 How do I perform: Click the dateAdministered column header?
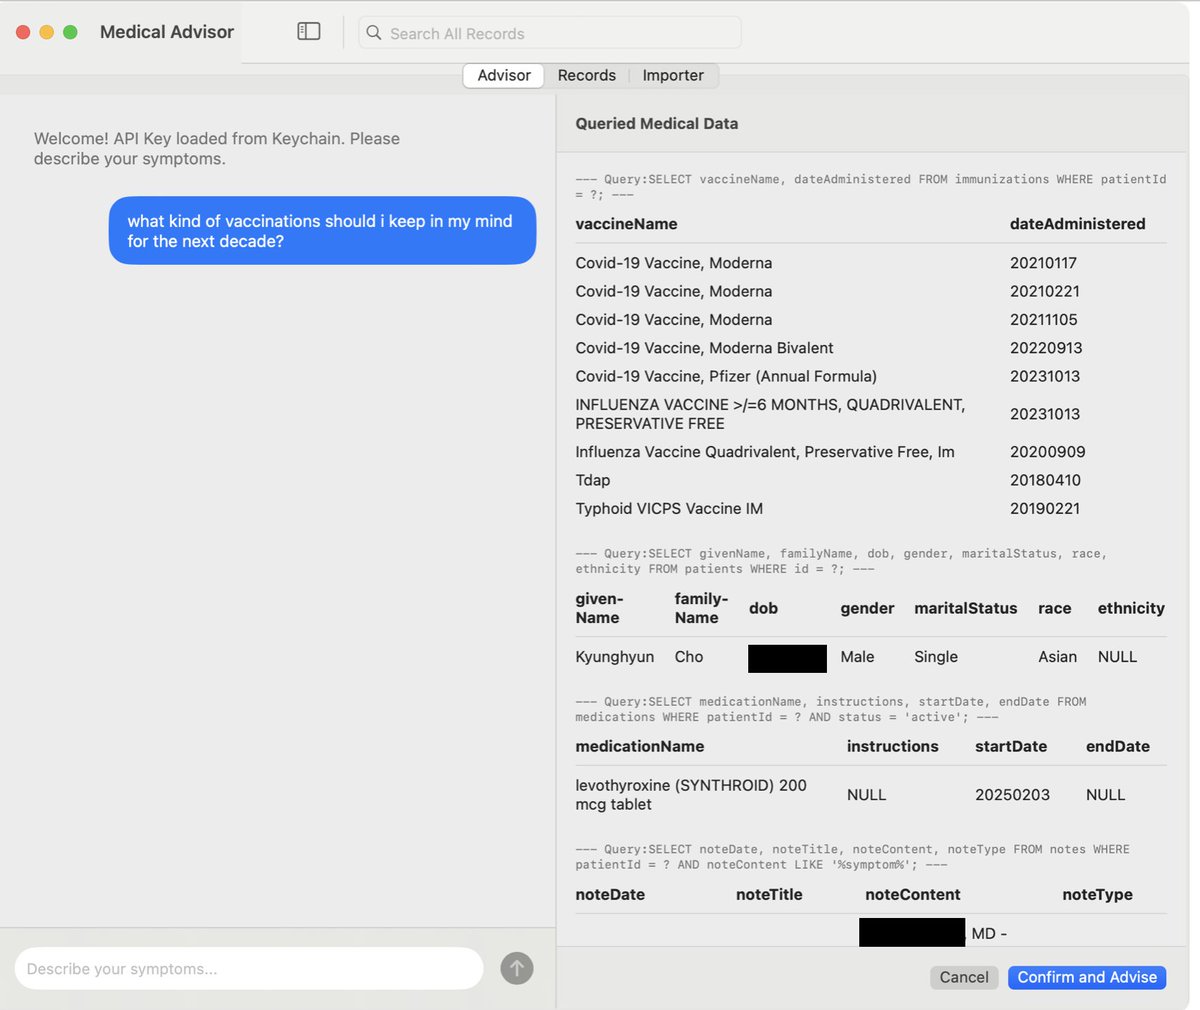(1078, 224)
